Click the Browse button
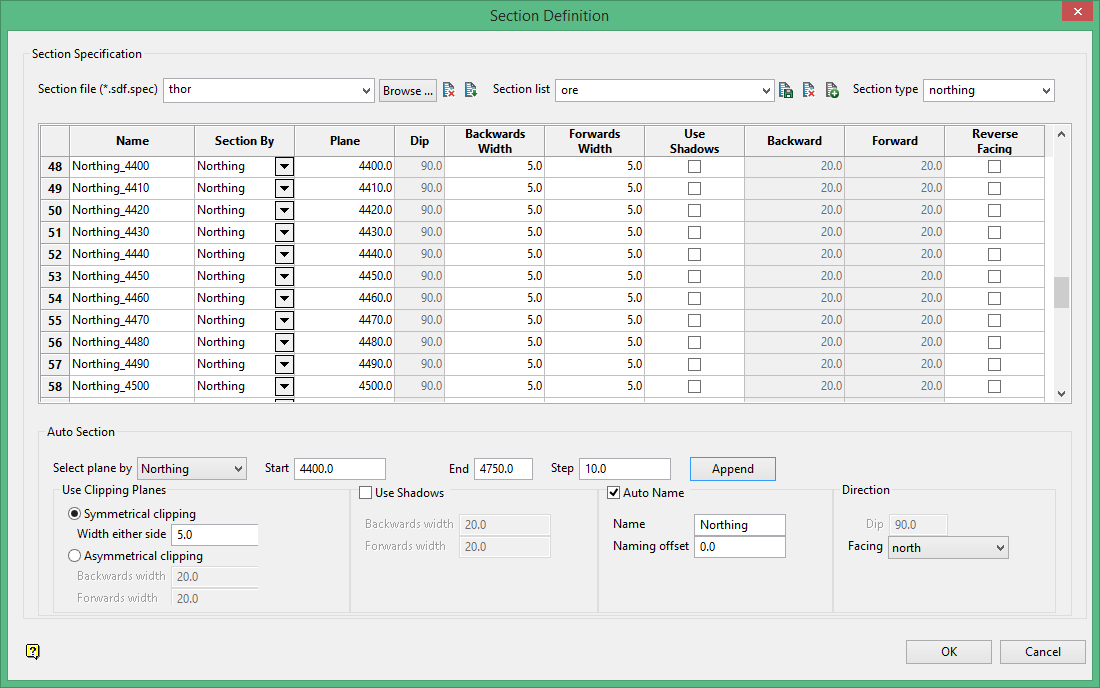The width and height of the screenshot is (1100, 688). click(x=408, y=90)
